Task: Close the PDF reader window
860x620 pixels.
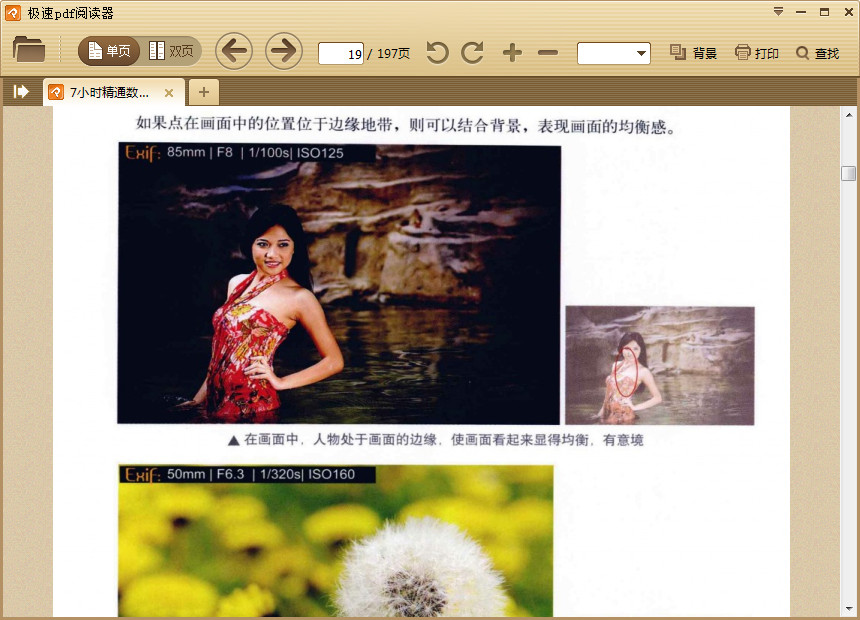Action: point(848,12)
